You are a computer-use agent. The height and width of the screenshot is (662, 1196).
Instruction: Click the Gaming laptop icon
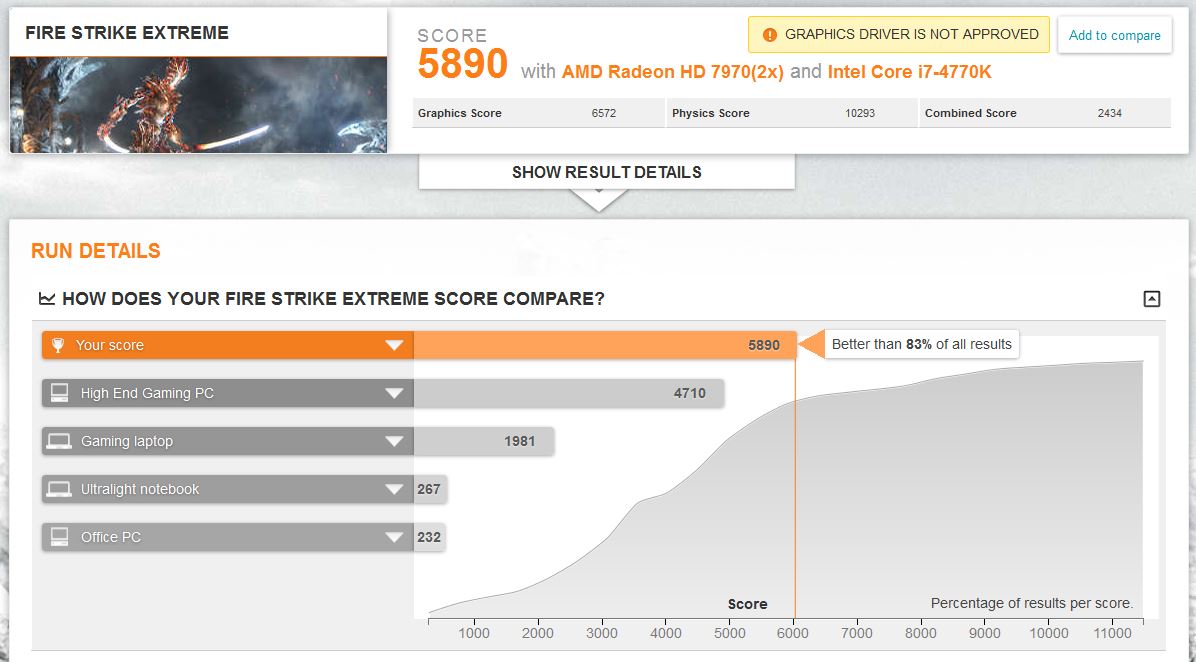point(59,441)
